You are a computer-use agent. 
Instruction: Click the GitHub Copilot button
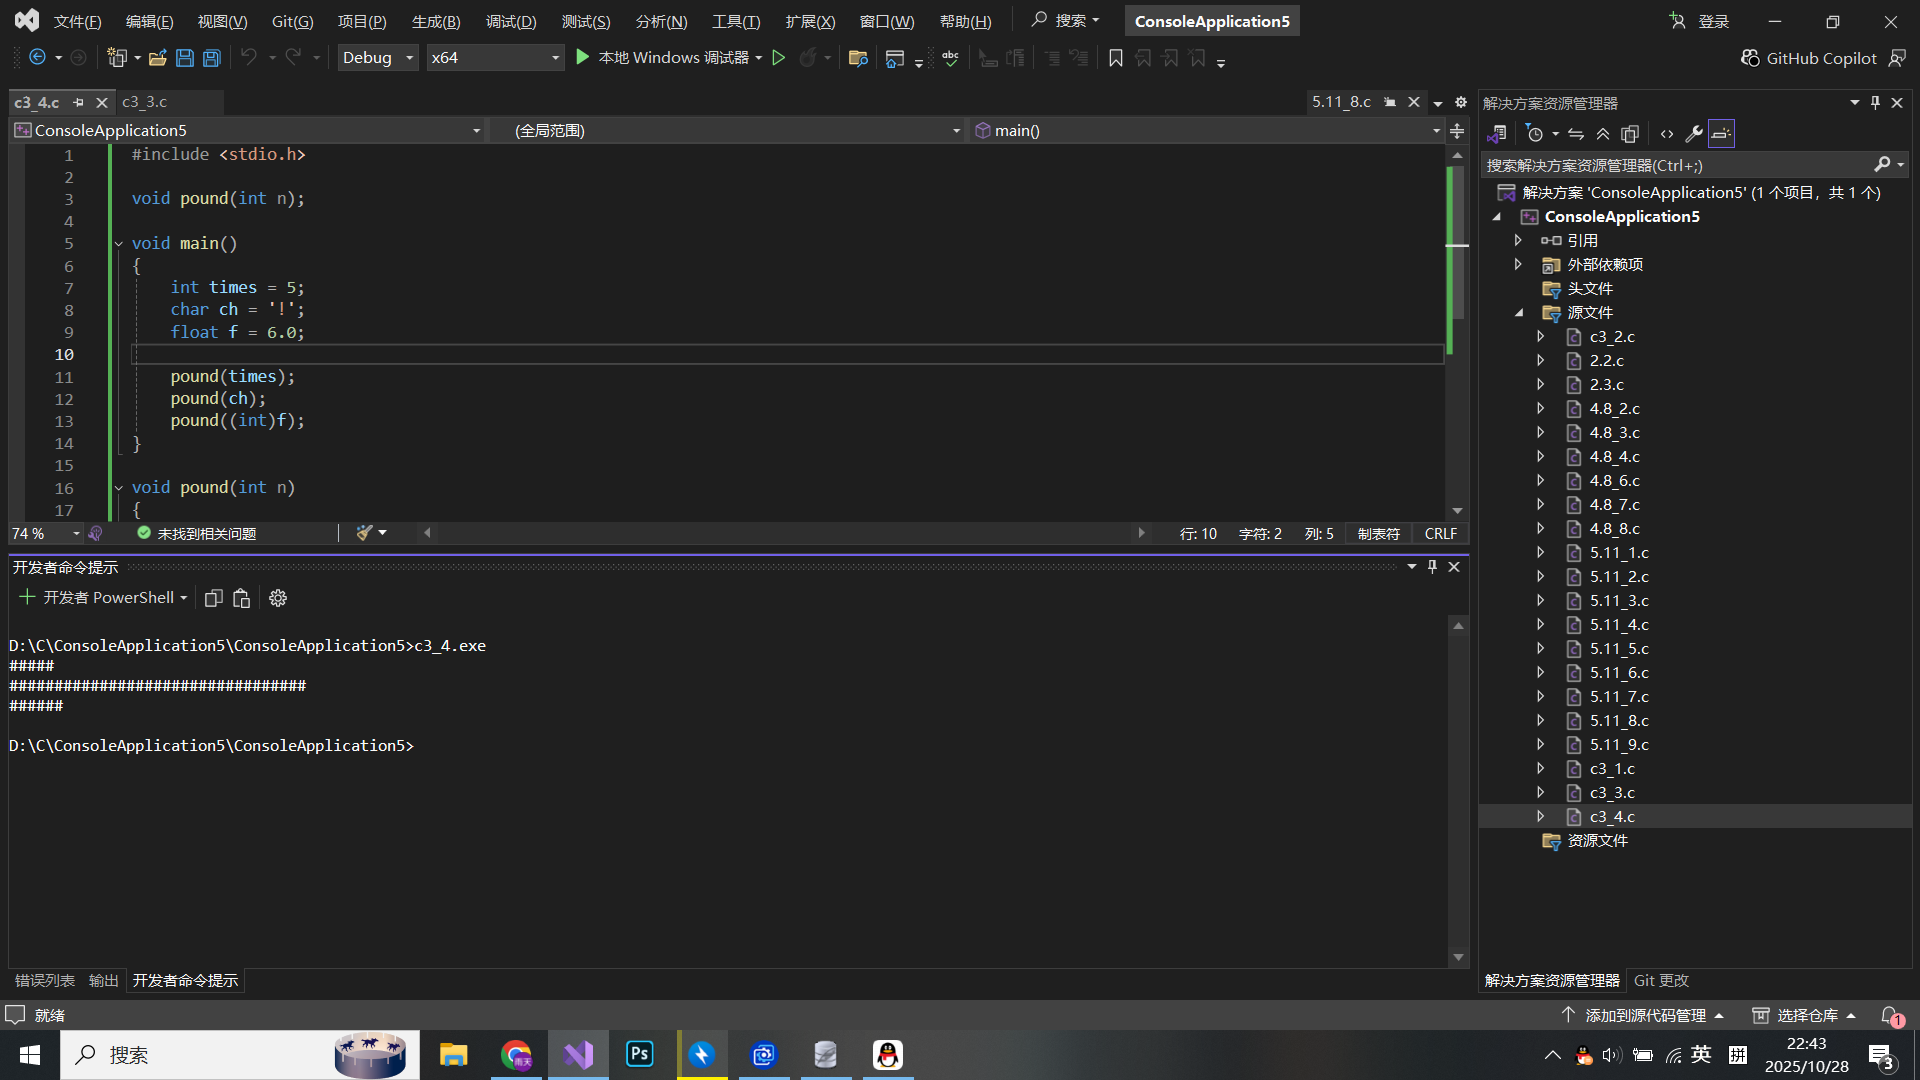click(x=1809, y=58)
